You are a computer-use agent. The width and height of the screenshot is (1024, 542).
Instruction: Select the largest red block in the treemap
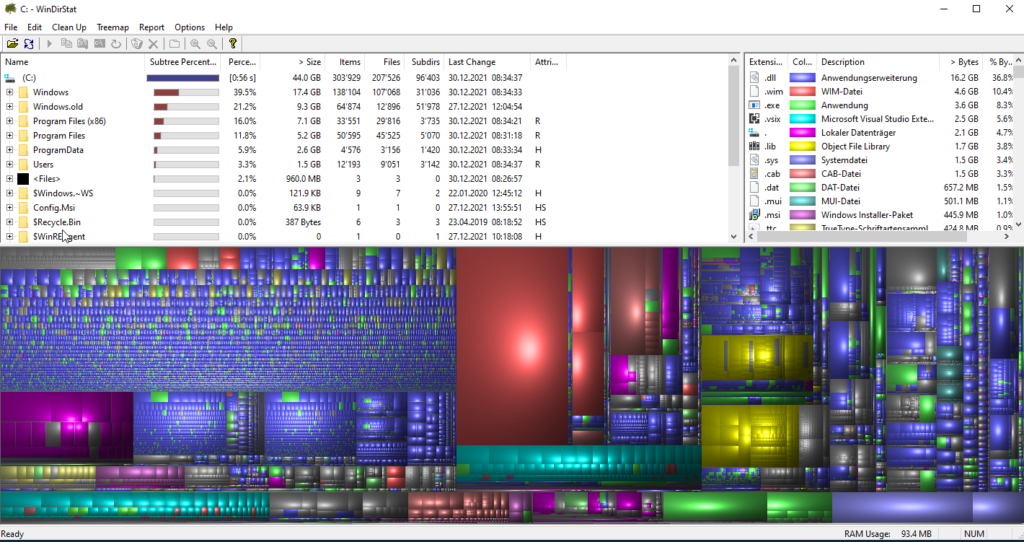pos(513,345)
